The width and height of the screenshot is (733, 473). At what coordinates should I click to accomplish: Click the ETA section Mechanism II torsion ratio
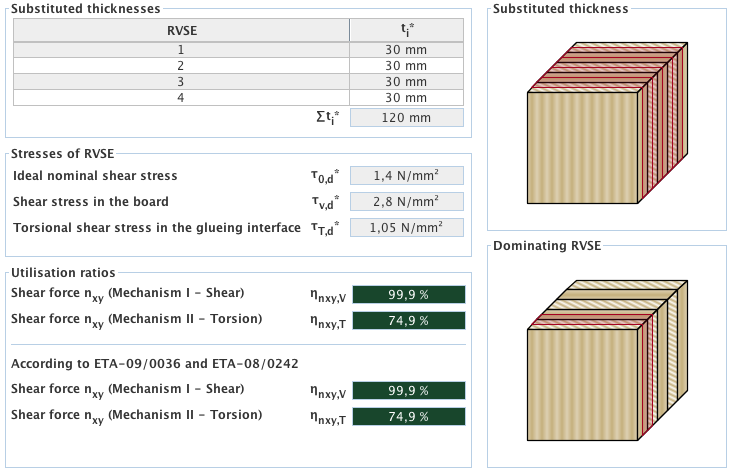click(x=410, y=416)
